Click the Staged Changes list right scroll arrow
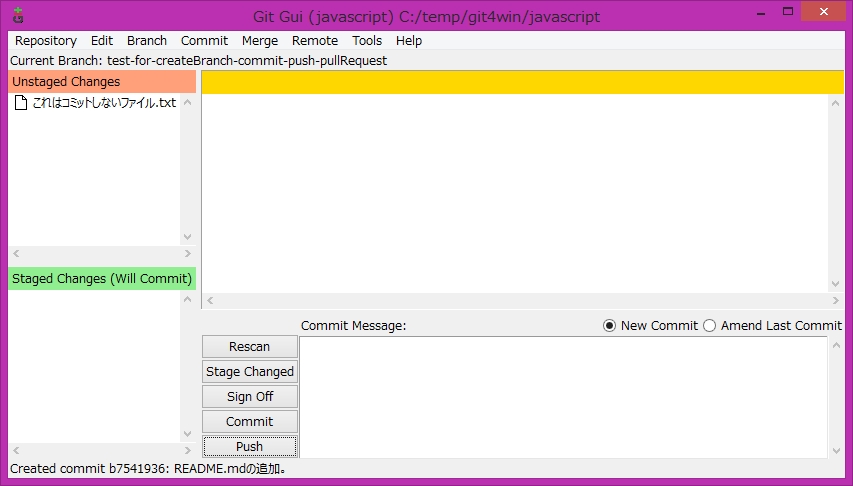This screenshot has height=486, width=853. point(188,451)
